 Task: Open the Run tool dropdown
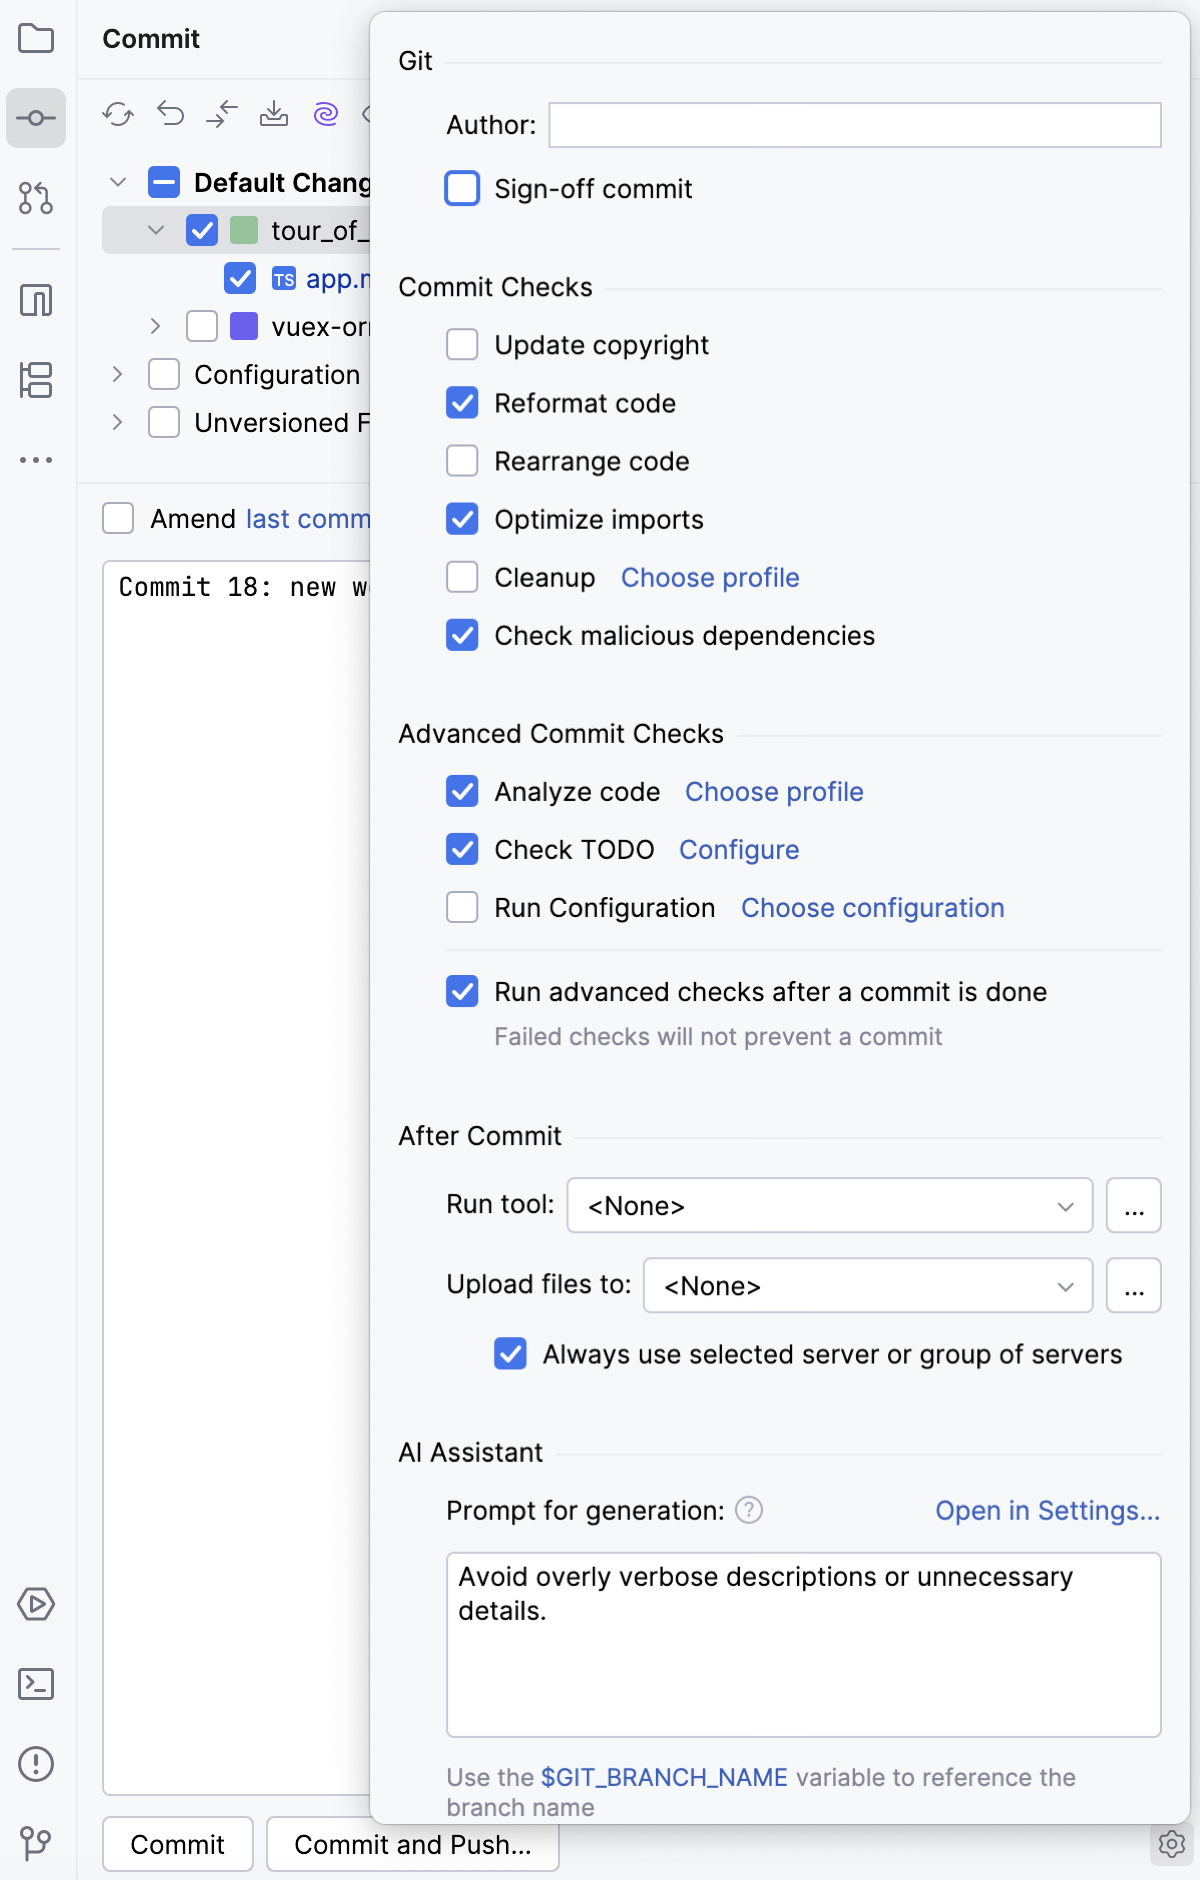coord(830,1205)
